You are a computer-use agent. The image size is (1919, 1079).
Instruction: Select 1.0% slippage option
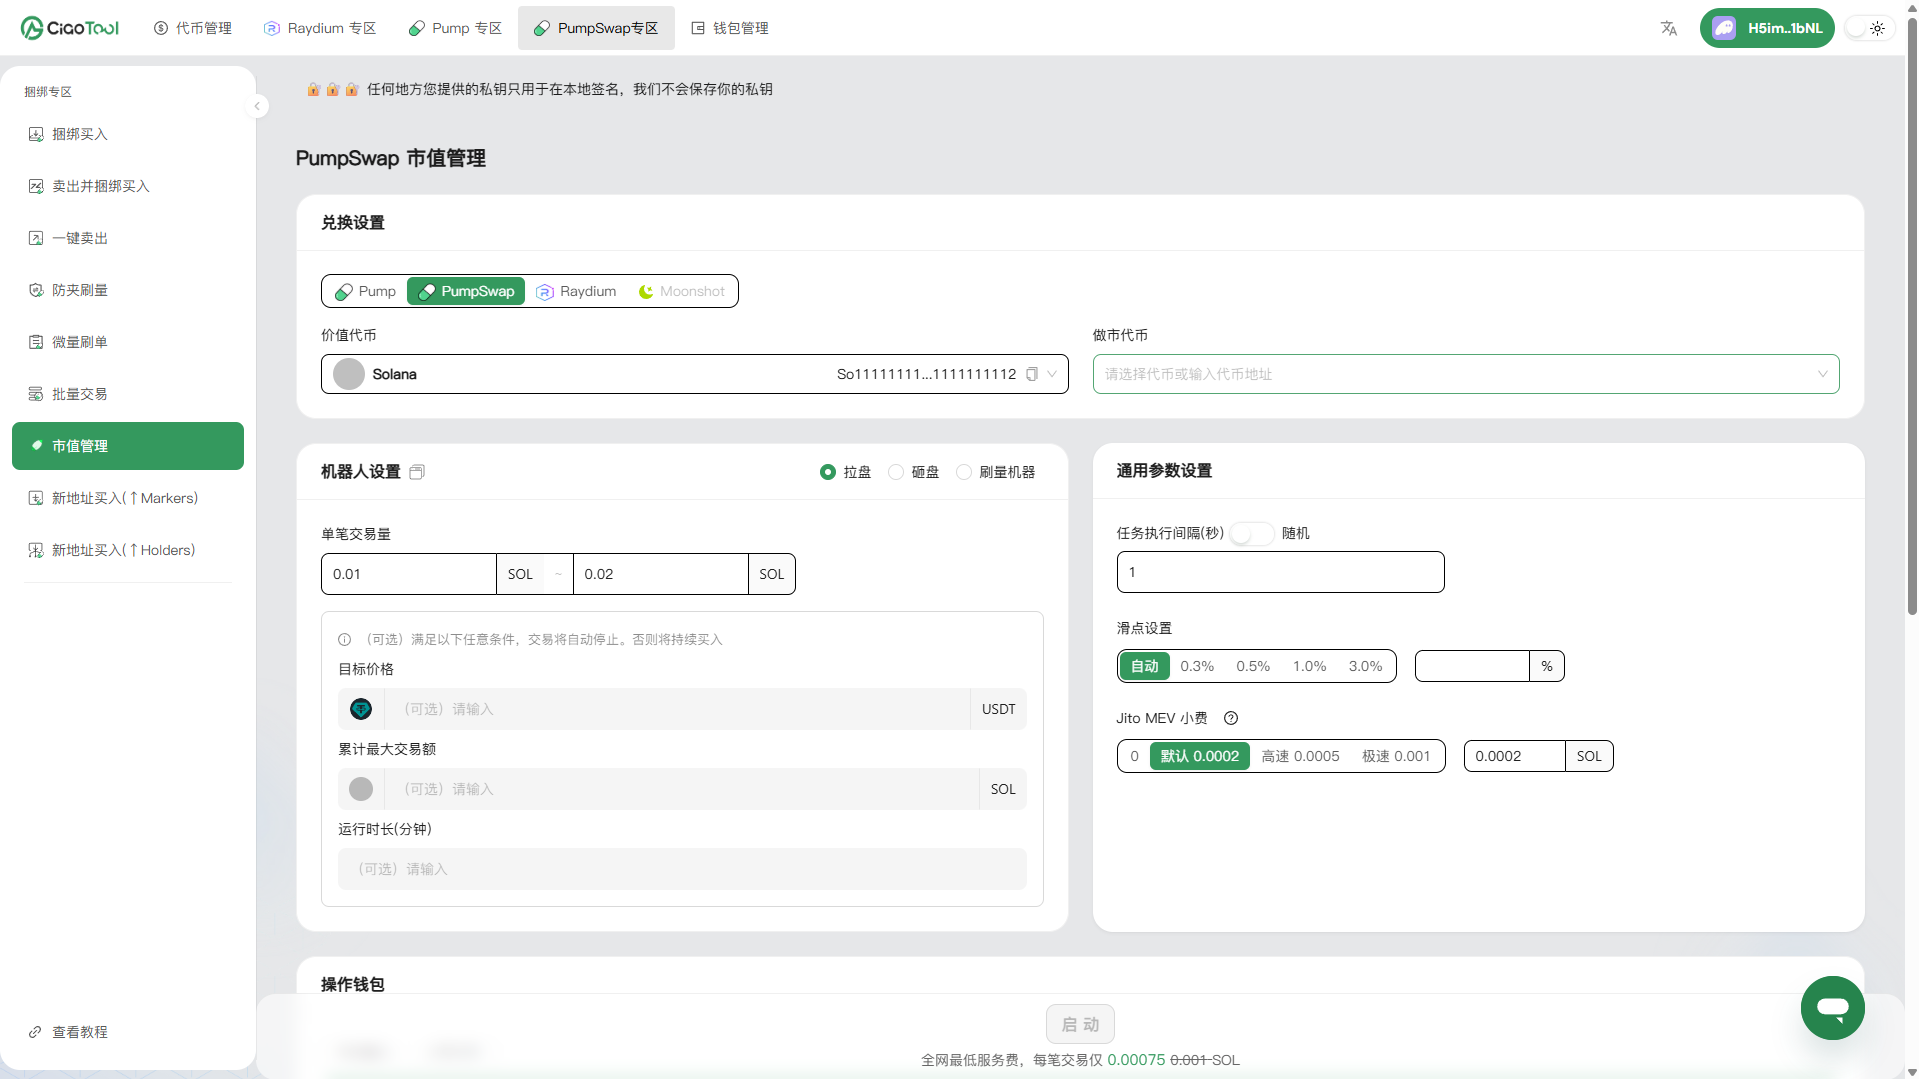[x=1309, y=666]
